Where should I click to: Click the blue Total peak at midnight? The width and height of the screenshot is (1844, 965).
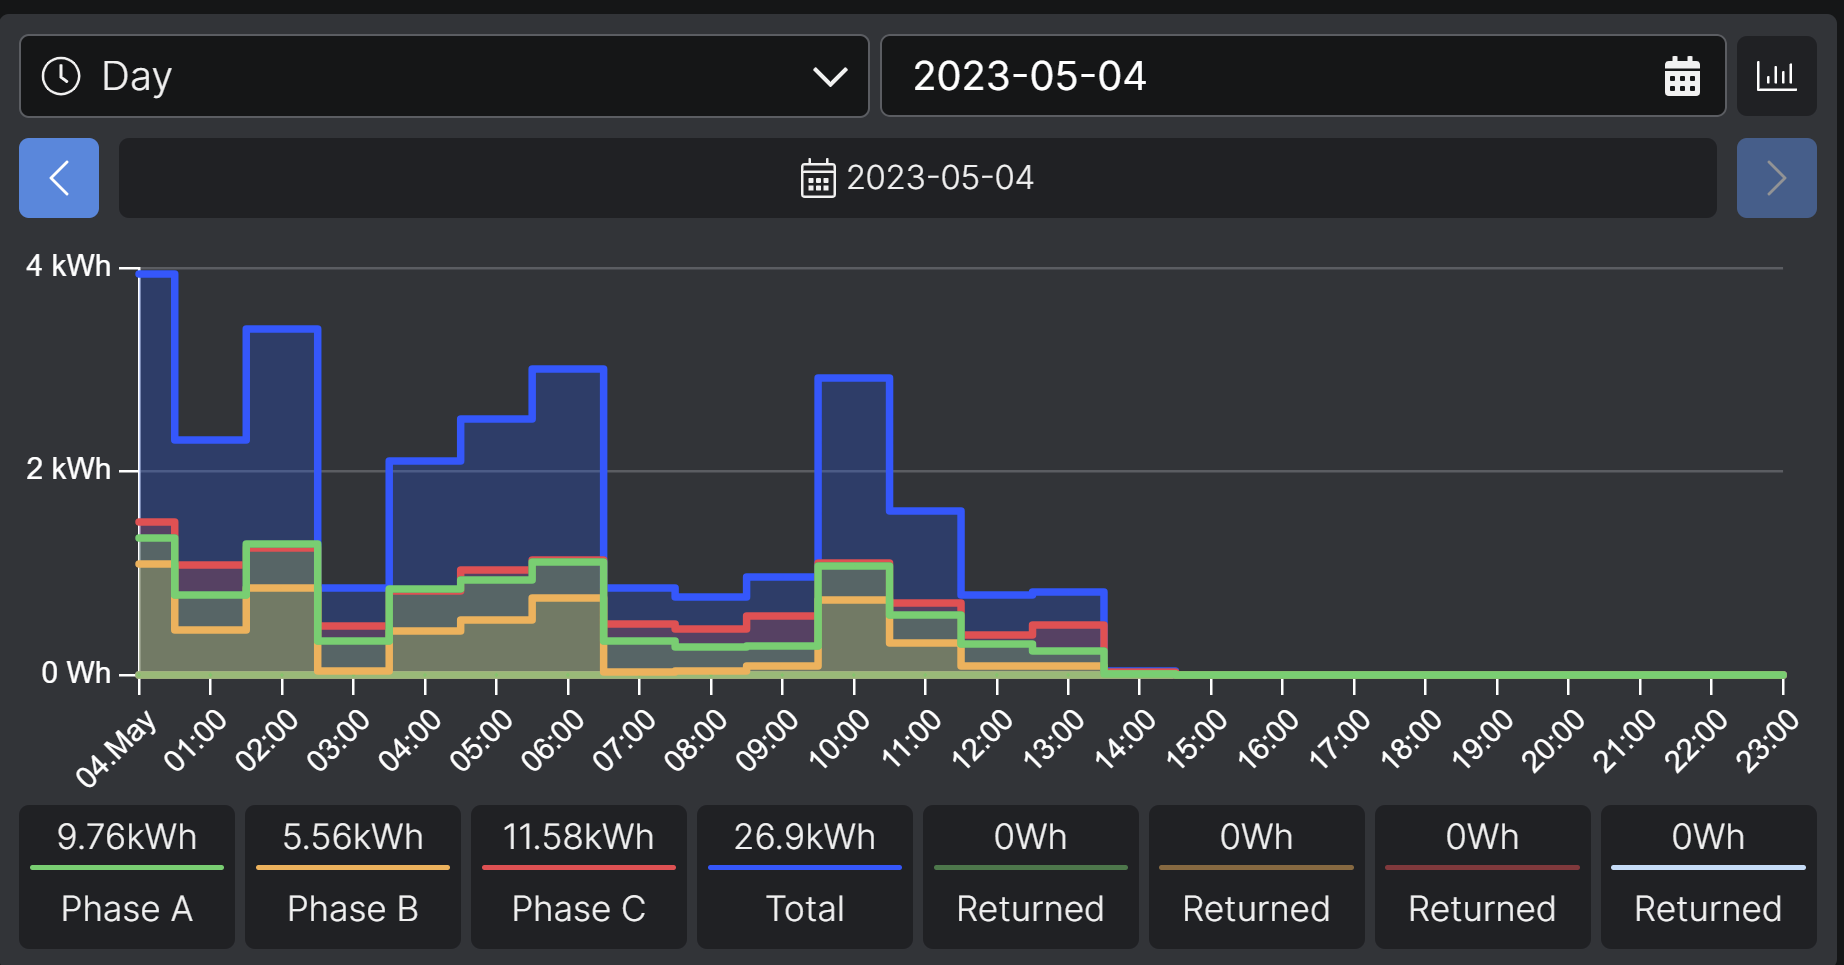pos(157,273)
